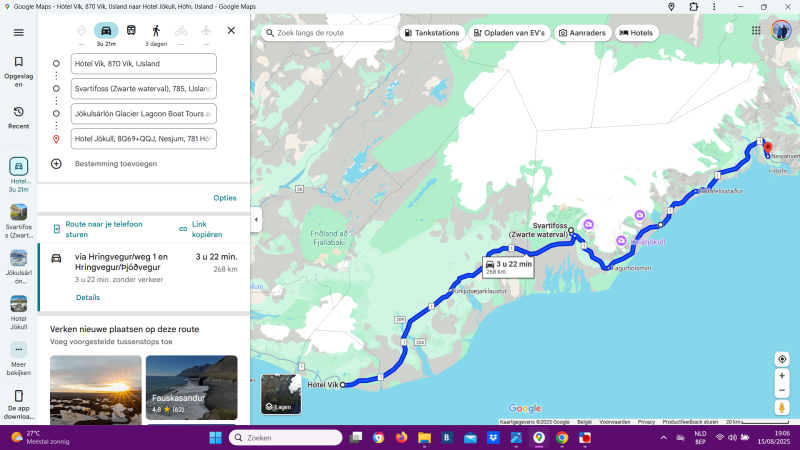Open Chrome from taskbar
This screenshot has height=450, width=800.
click(562, 438)
